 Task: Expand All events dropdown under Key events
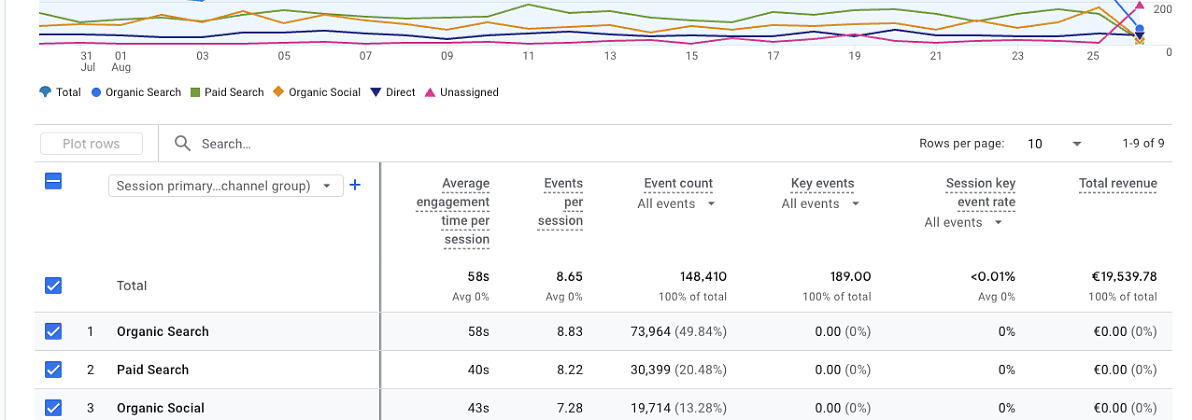[x=821, y=204]
